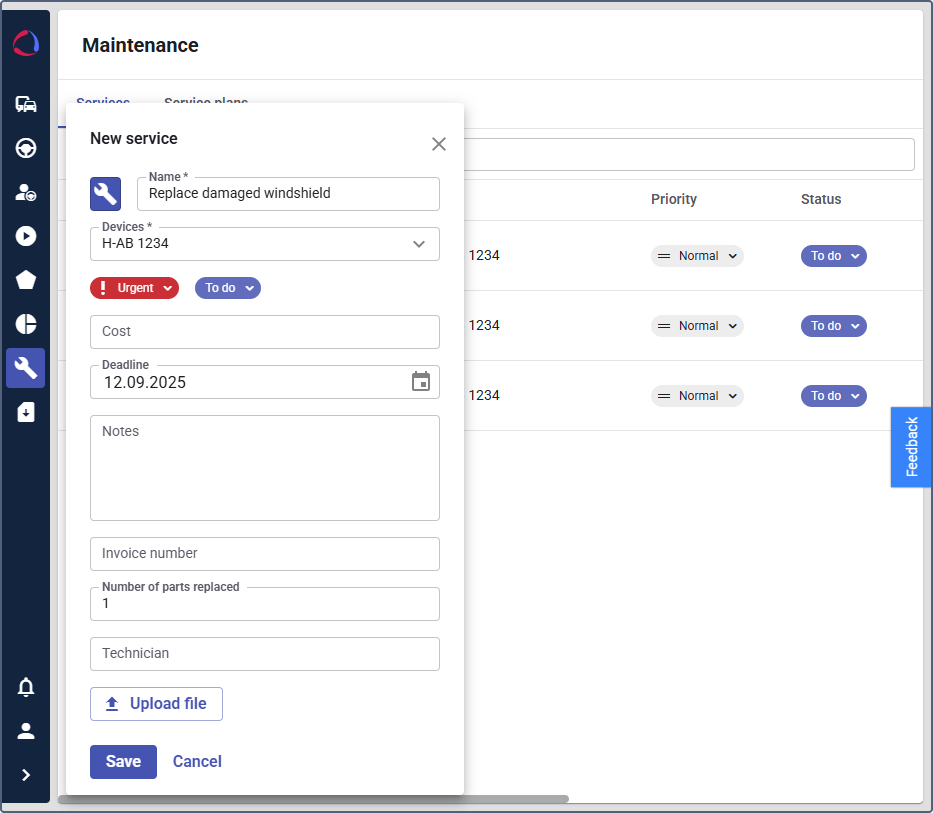Screen dimensions: 933x813
Task: Switch to the Service plans tab
Action: click(x=206, y=104)
